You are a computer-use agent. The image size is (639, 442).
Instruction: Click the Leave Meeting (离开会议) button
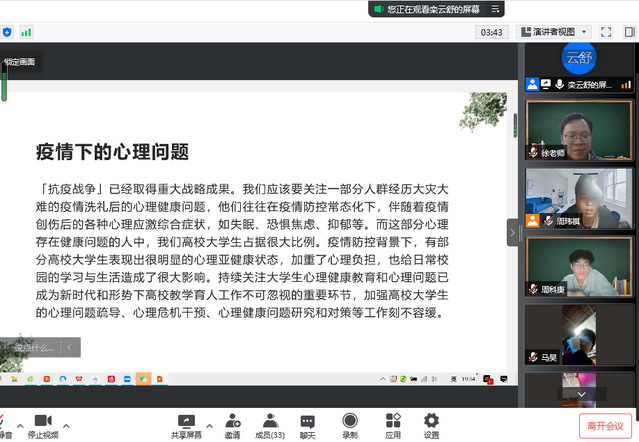coord(605,425)
